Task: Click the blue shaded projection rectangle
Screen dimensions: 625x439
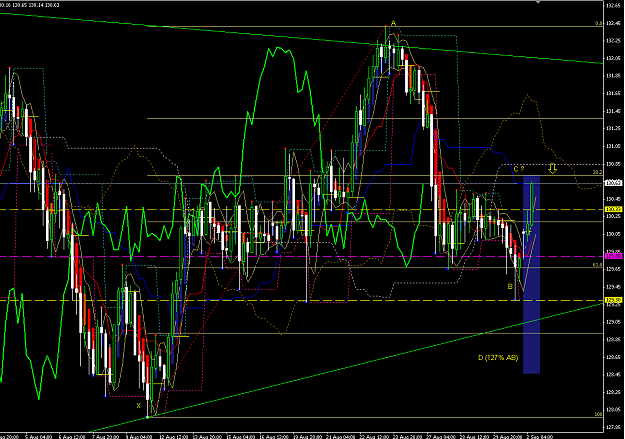Action: click(x=531, y=275)
